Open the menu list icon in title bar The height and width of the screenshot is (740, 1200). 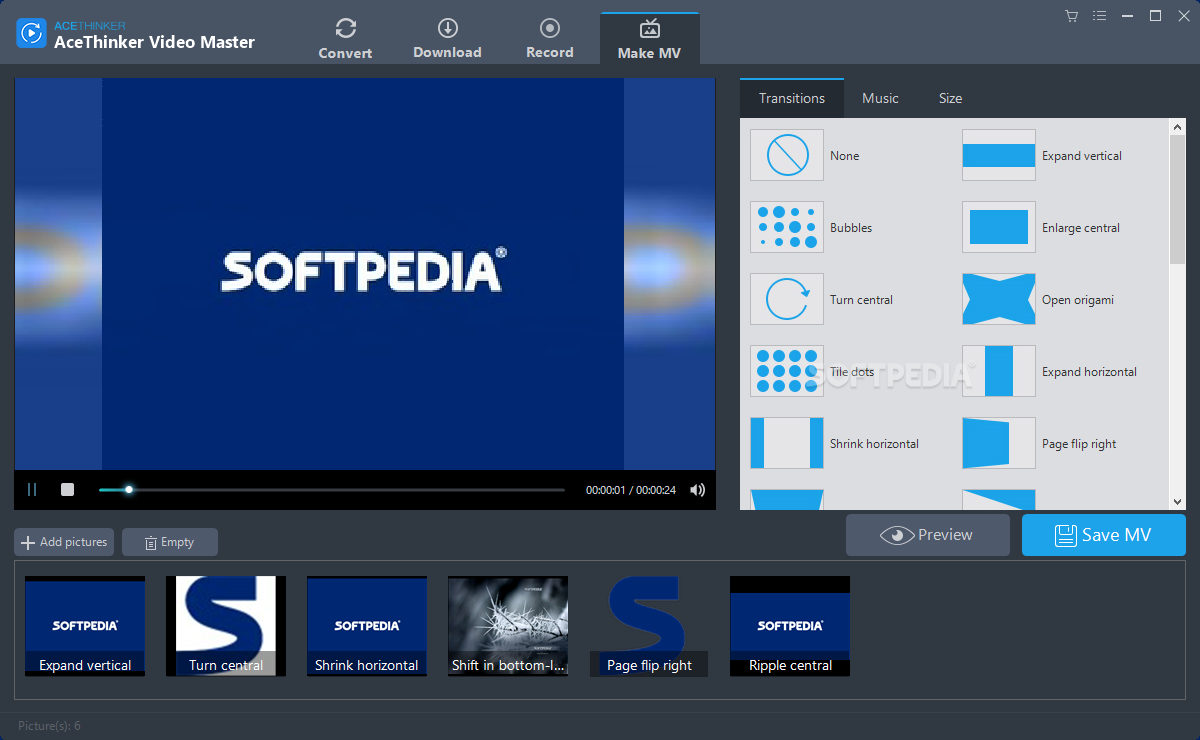pos(1100,16)
